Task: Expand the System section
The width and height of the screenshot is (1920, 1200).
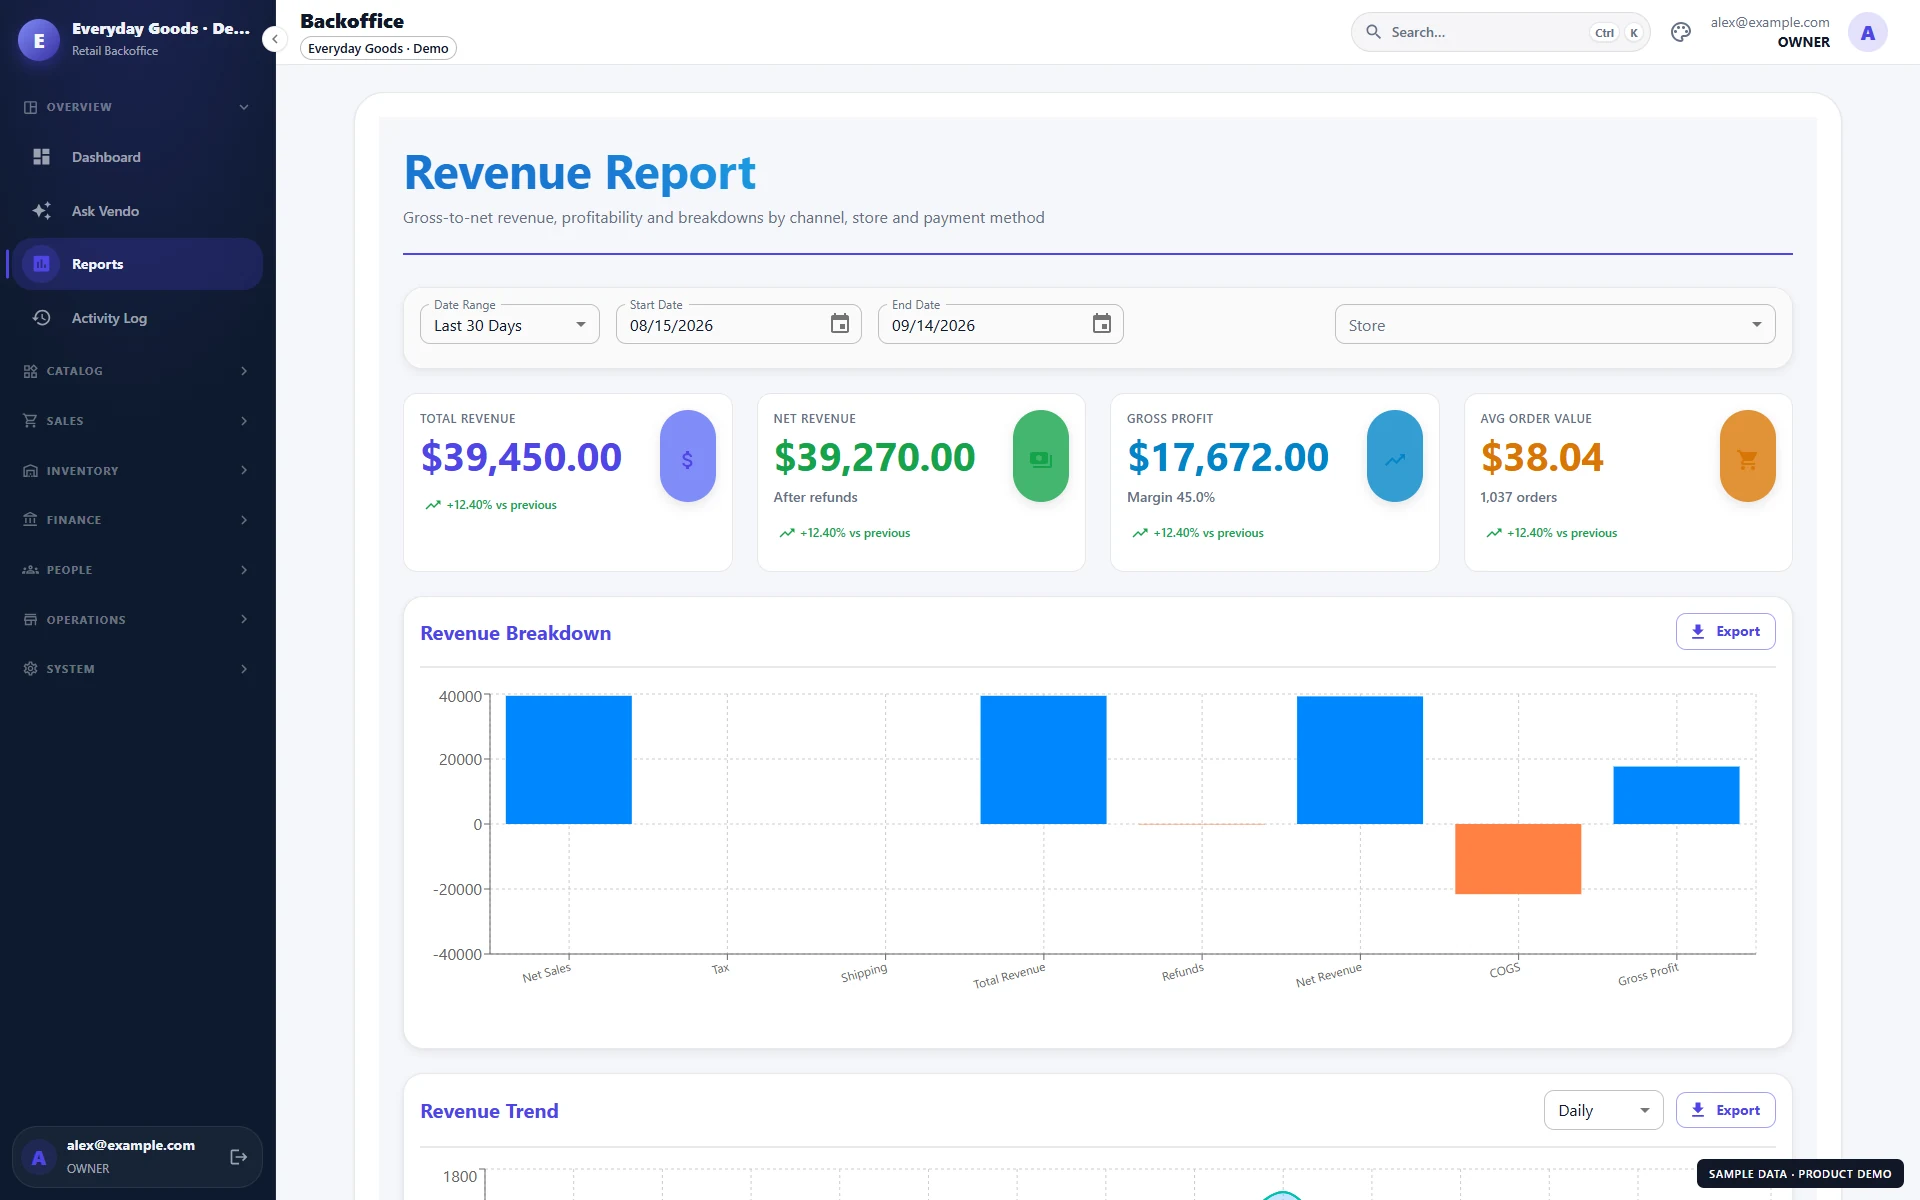Action: click(x=138, y=669)
